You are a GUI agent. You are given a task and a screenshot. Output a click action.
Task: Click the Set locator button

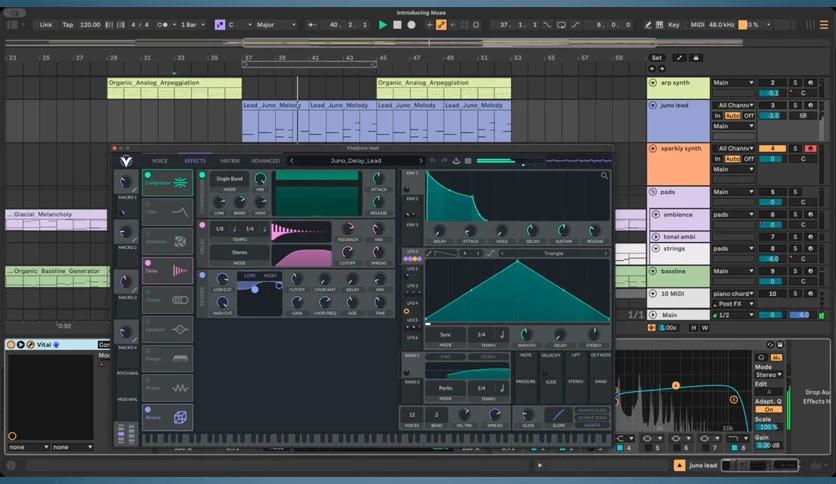coord(657,58)
